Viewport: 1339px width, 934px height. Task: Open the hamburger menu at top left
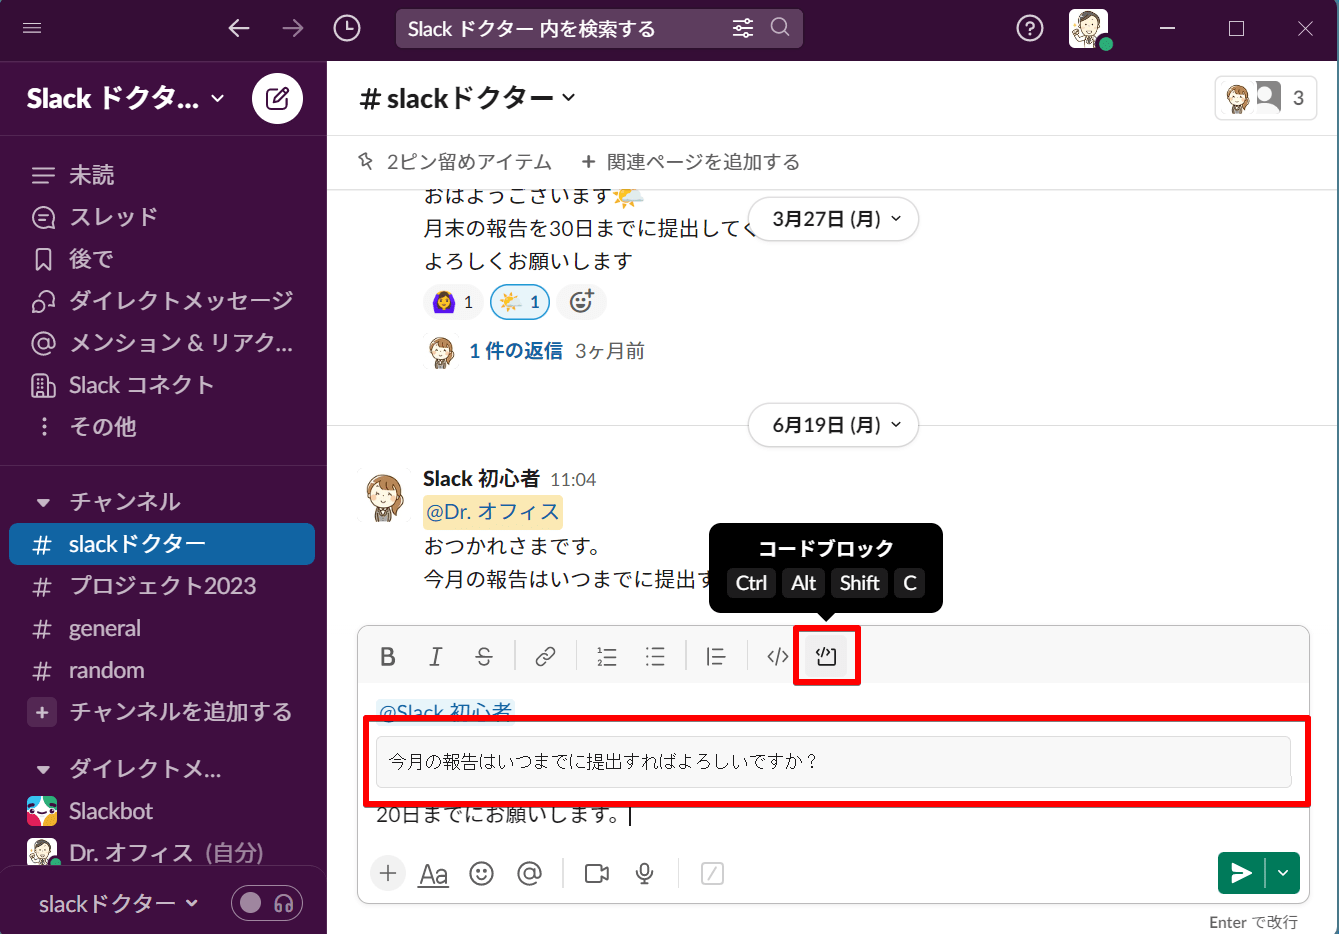coord(33,28)
